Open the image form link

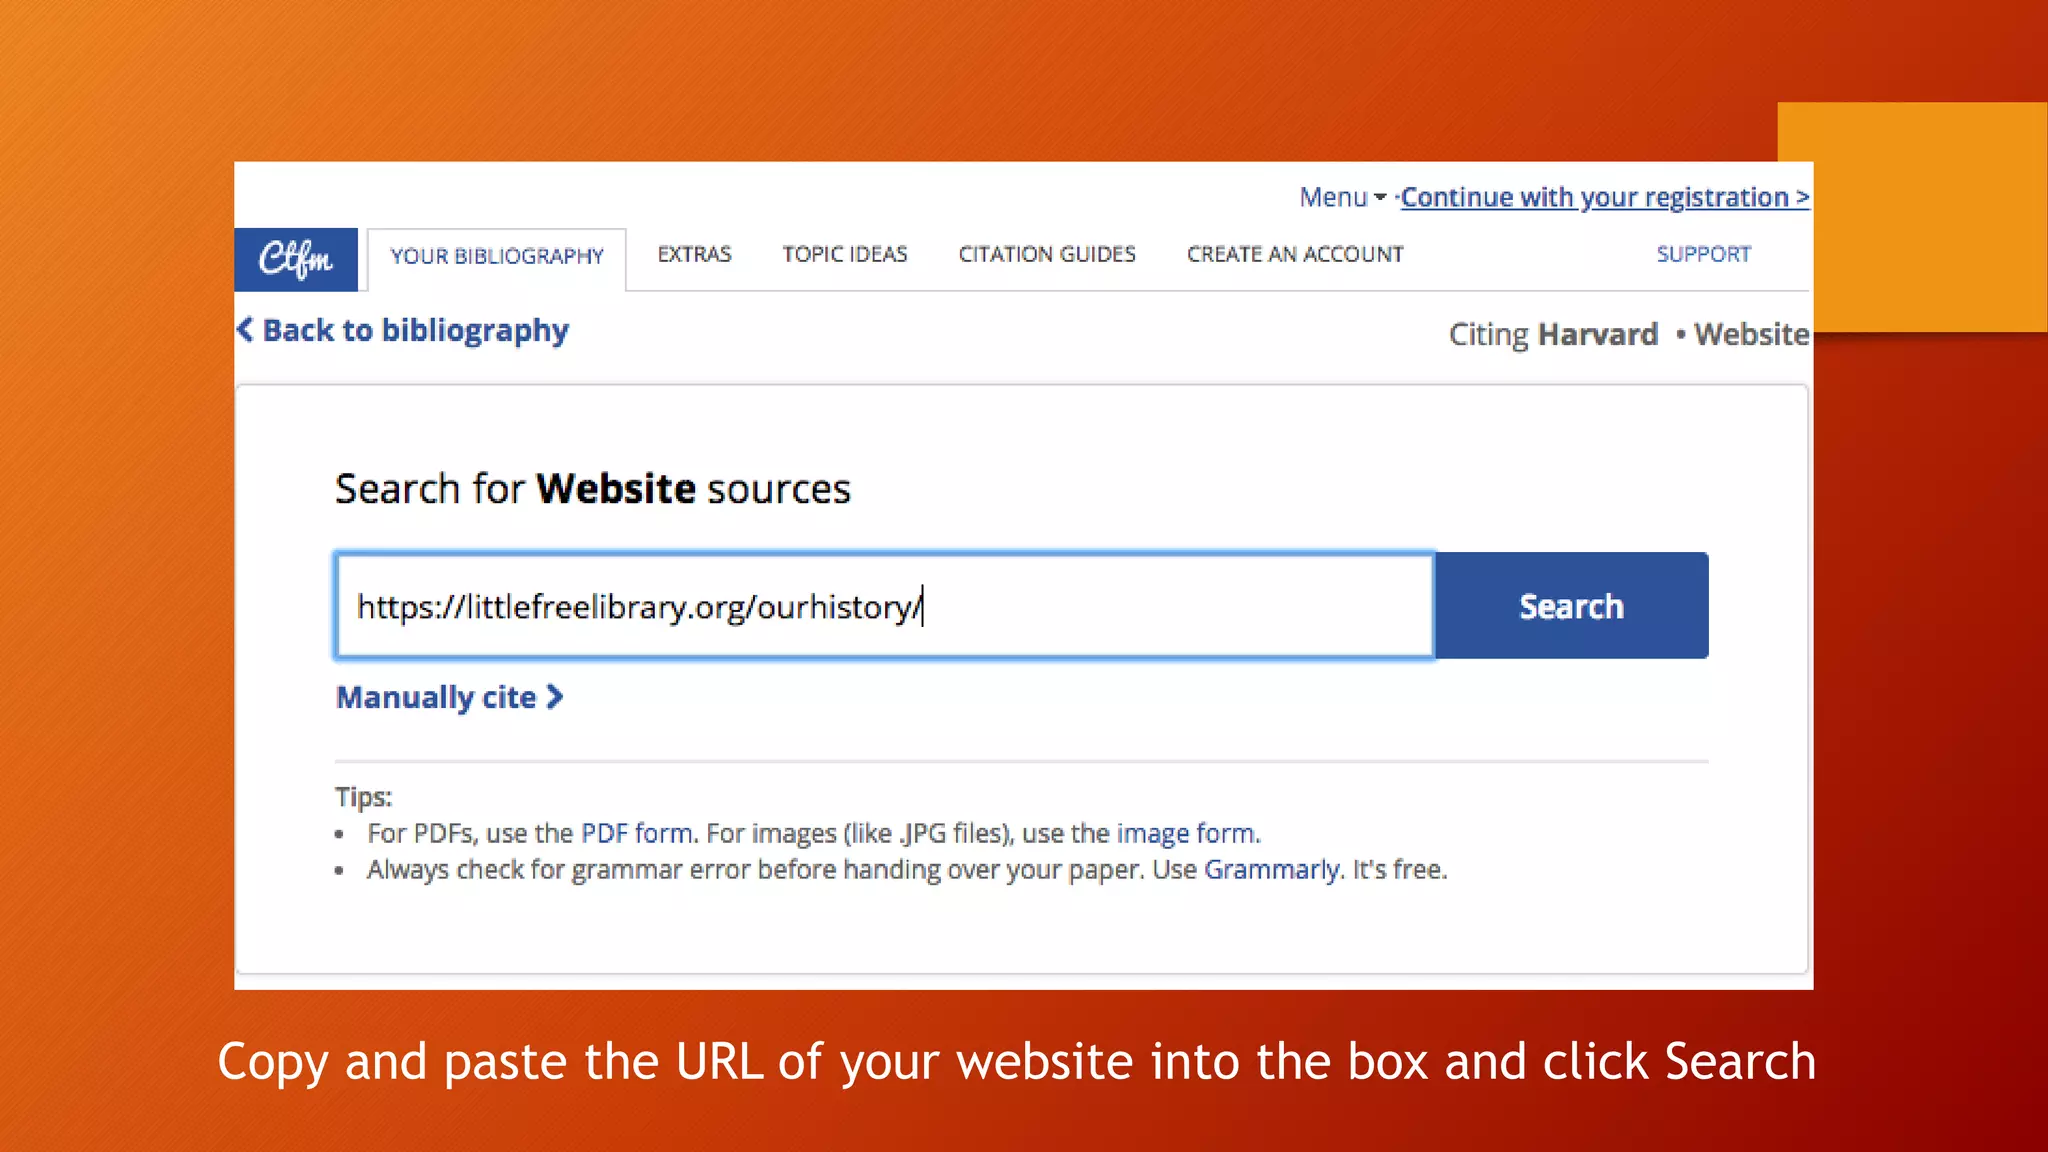(1186, 834)
